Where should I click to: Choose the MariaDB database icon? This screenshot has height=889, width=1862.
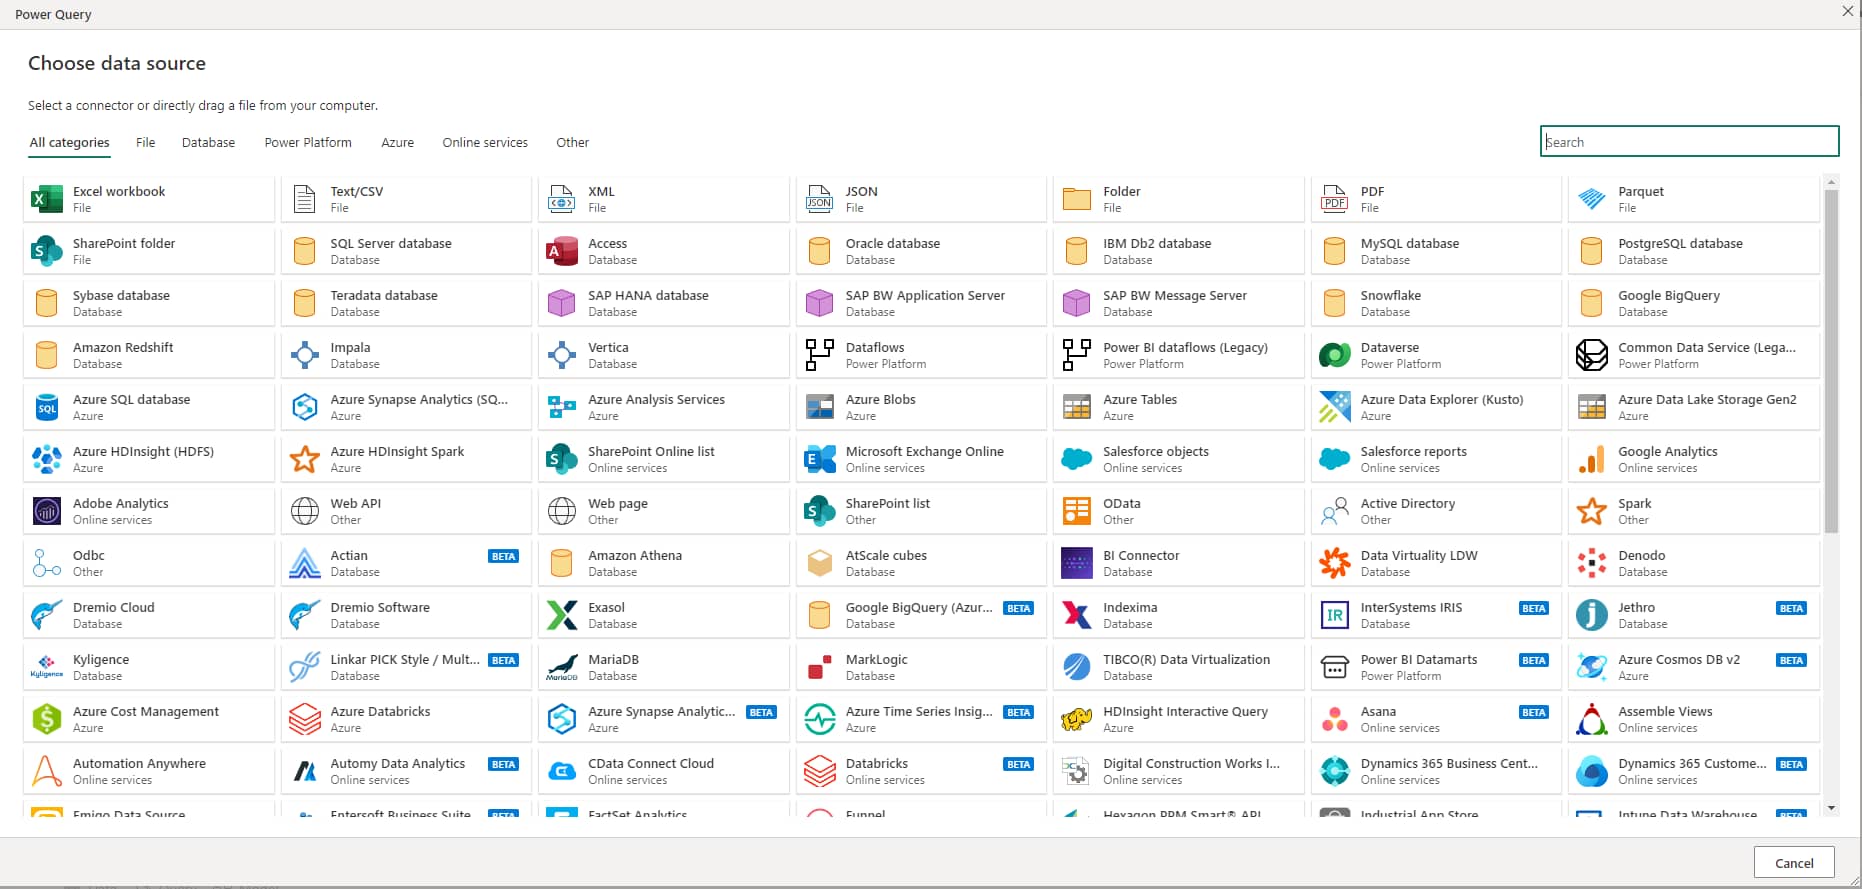562,667
